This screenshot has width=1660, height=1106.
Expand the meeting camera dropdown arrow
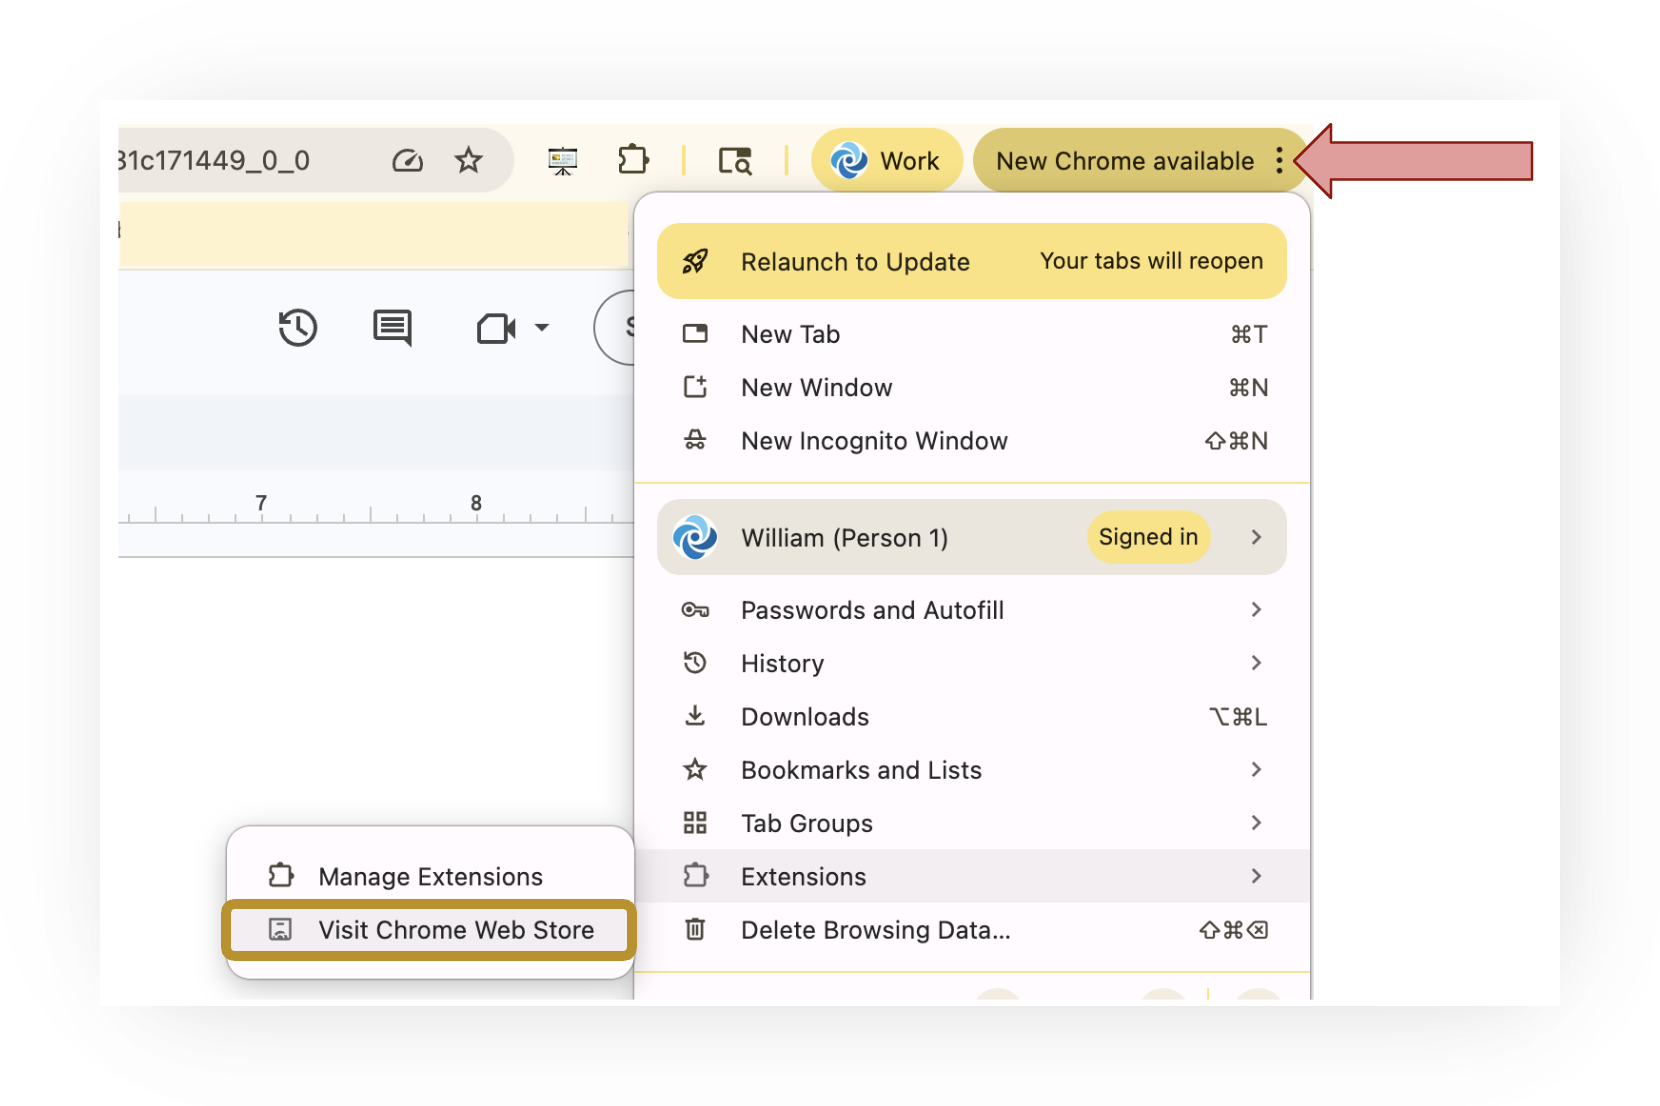[542, 328]
